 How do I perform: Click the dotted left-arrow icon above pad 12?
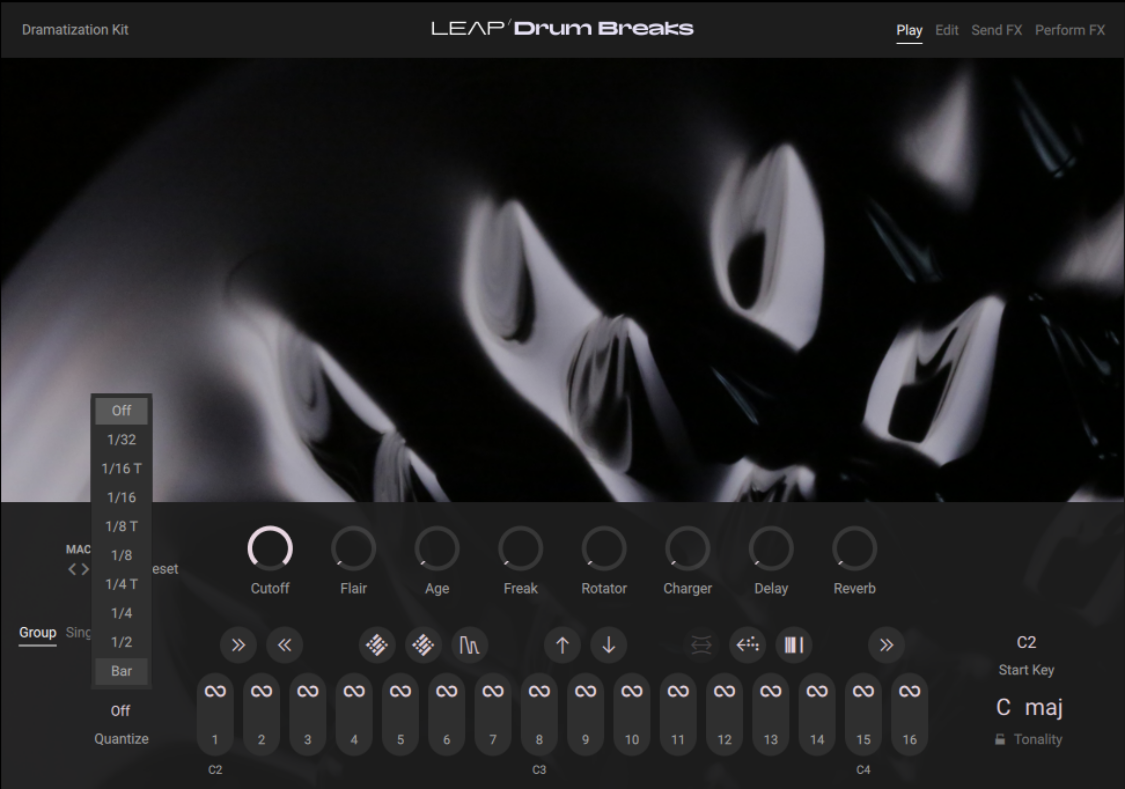pyautogui.click(x=747, y=645)
